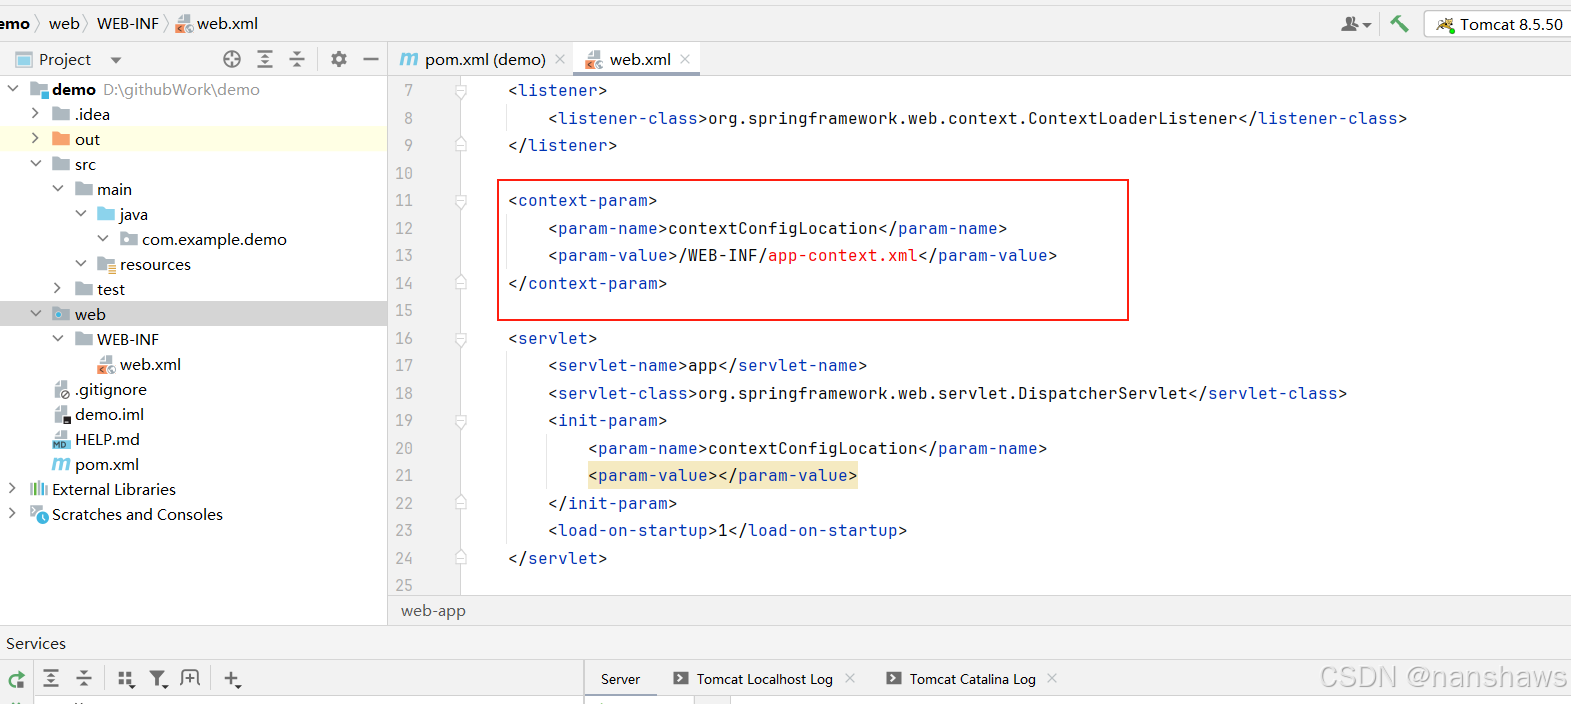Click the Filter funnel icon in Services

pyautogui.click(x=158, y=679)
